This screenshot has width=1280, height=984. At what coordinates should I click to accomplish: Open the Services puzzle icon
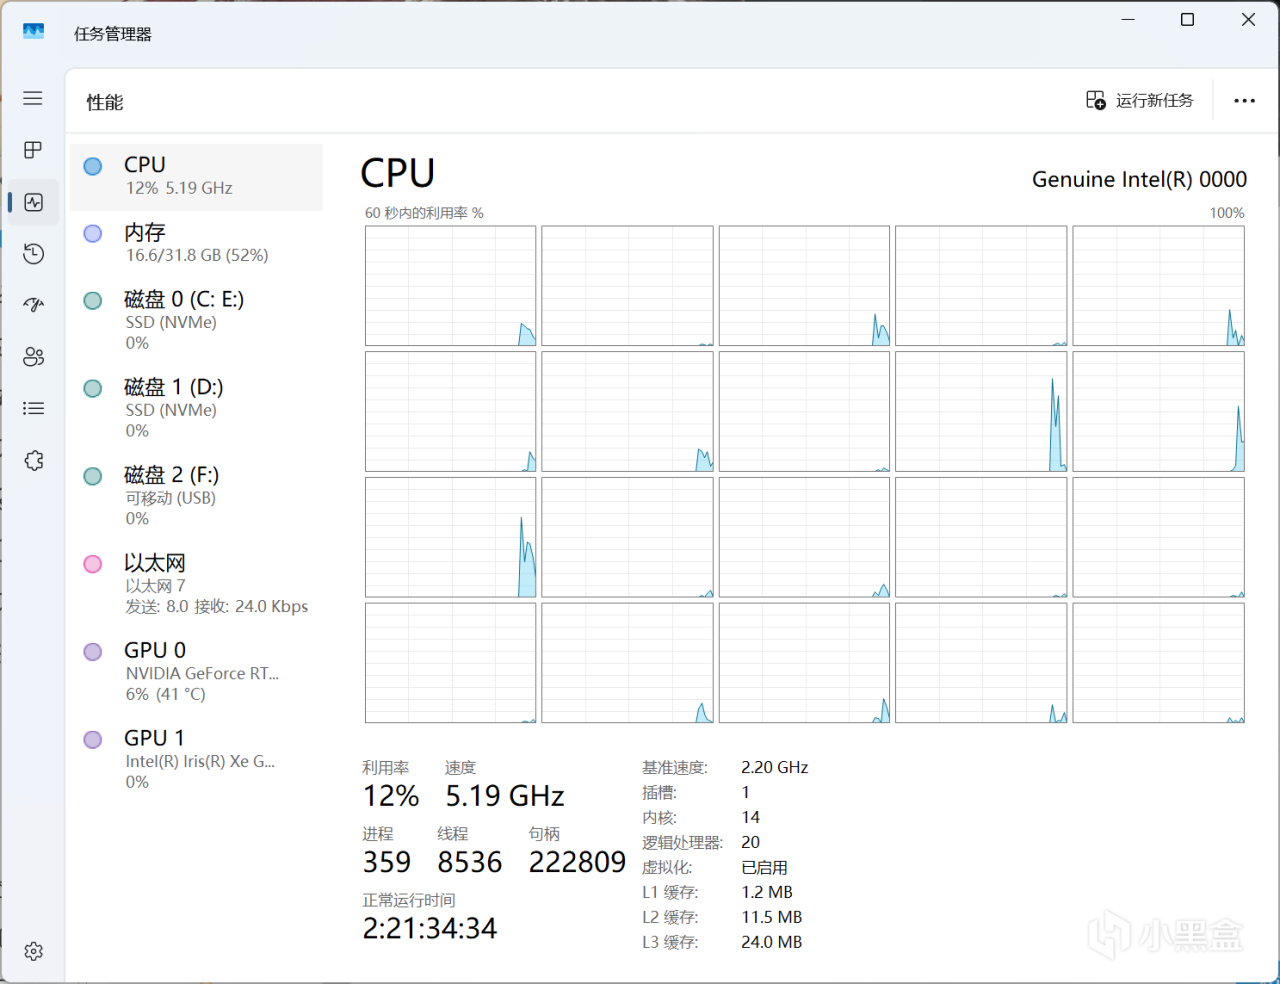tap(33, 460)
